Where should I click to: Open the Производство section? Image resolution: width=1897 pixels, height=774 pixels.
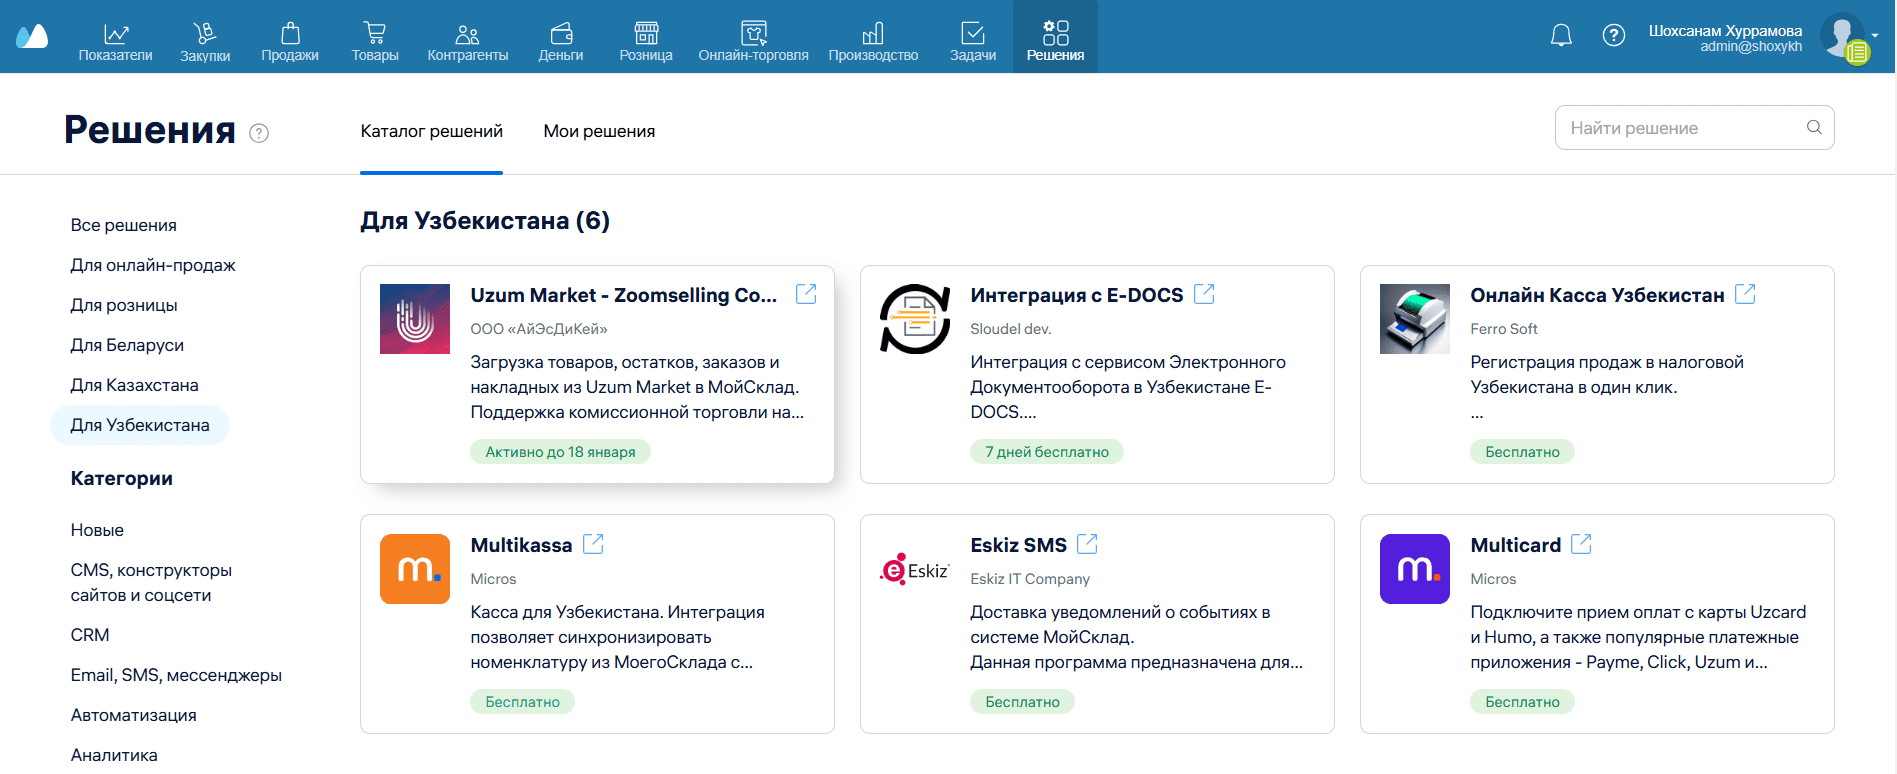[x=873, y=42]
